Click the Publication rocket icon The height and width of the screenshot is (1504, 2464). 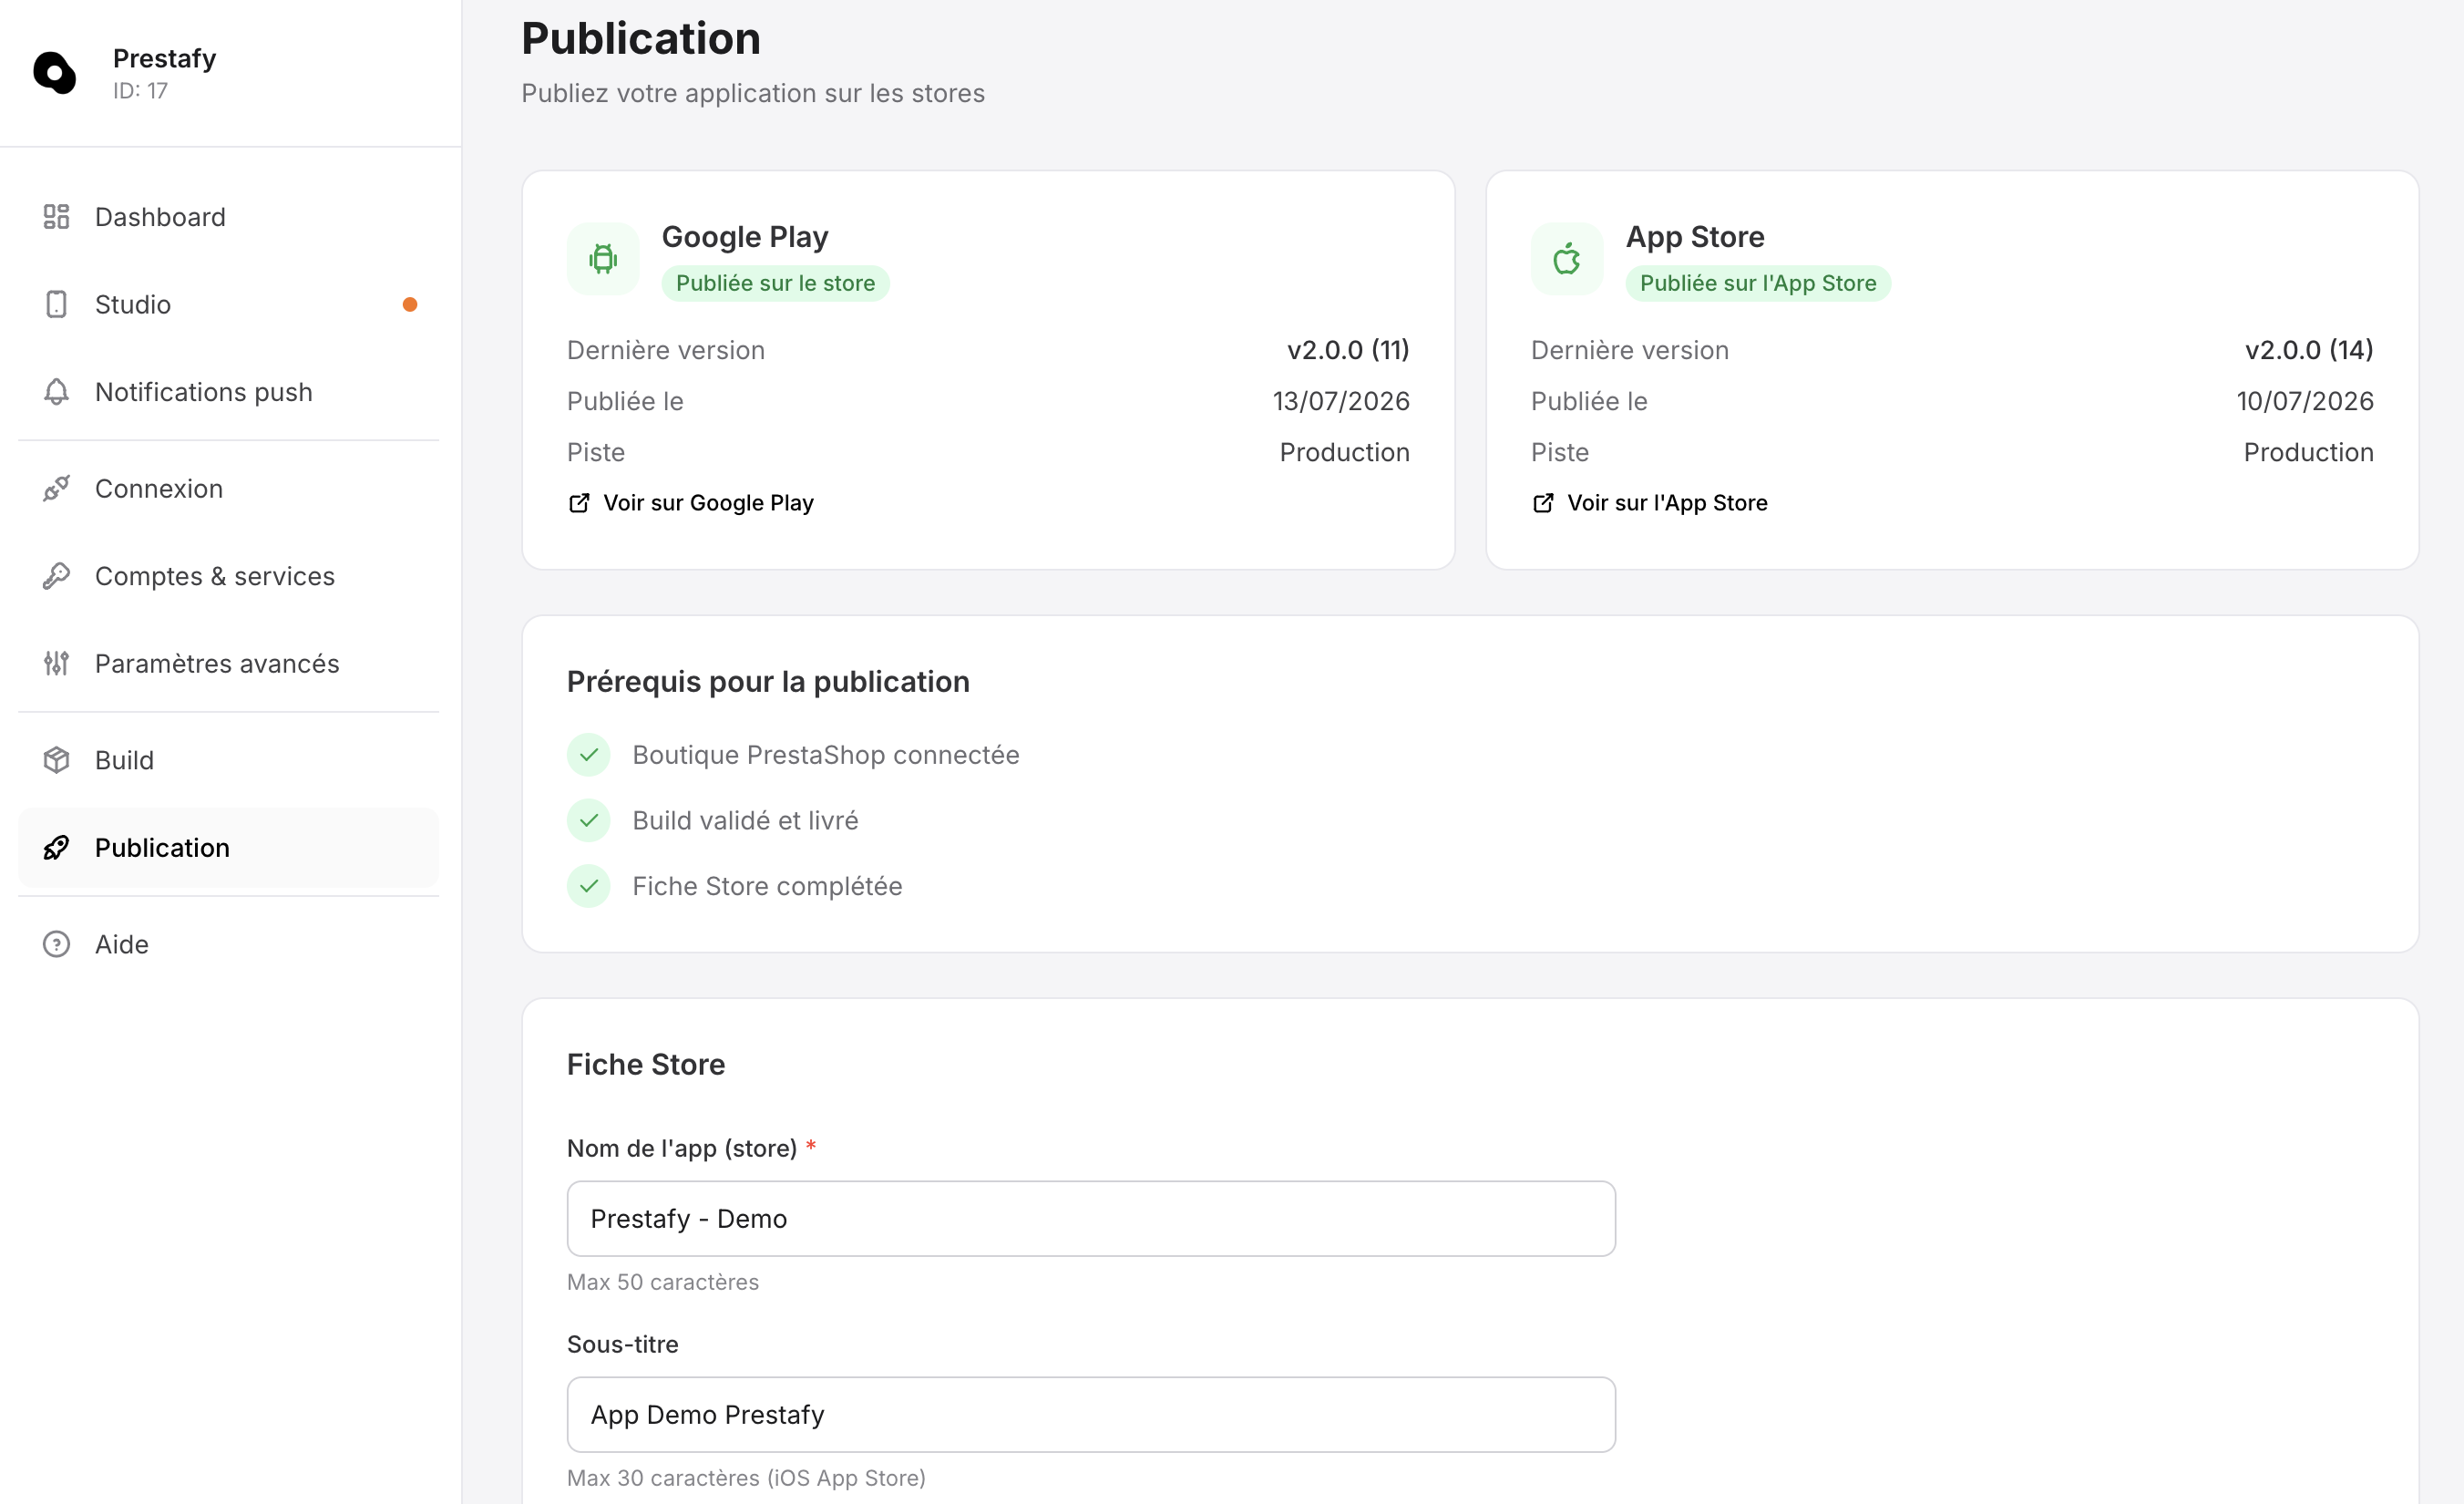(57, 848)
